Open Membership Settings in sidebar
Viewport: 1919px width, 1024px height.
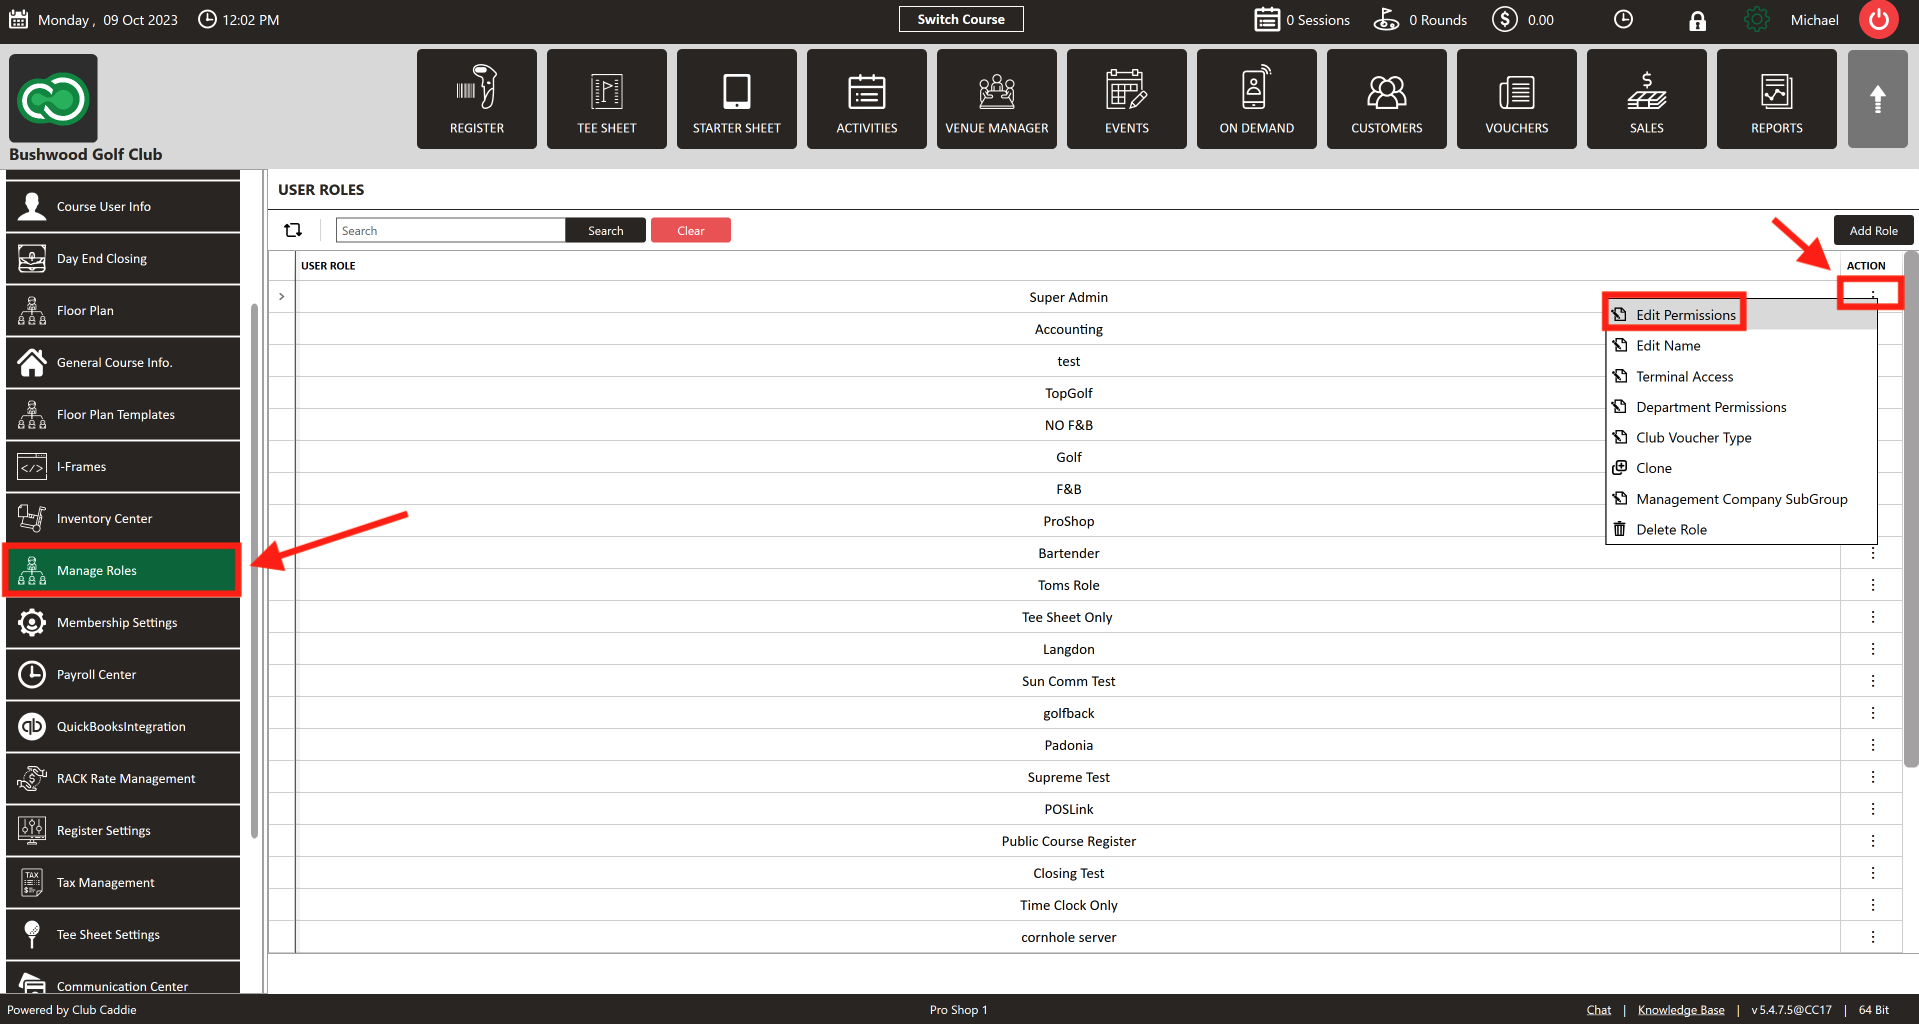pyautogui.click(x=123, y=623)
